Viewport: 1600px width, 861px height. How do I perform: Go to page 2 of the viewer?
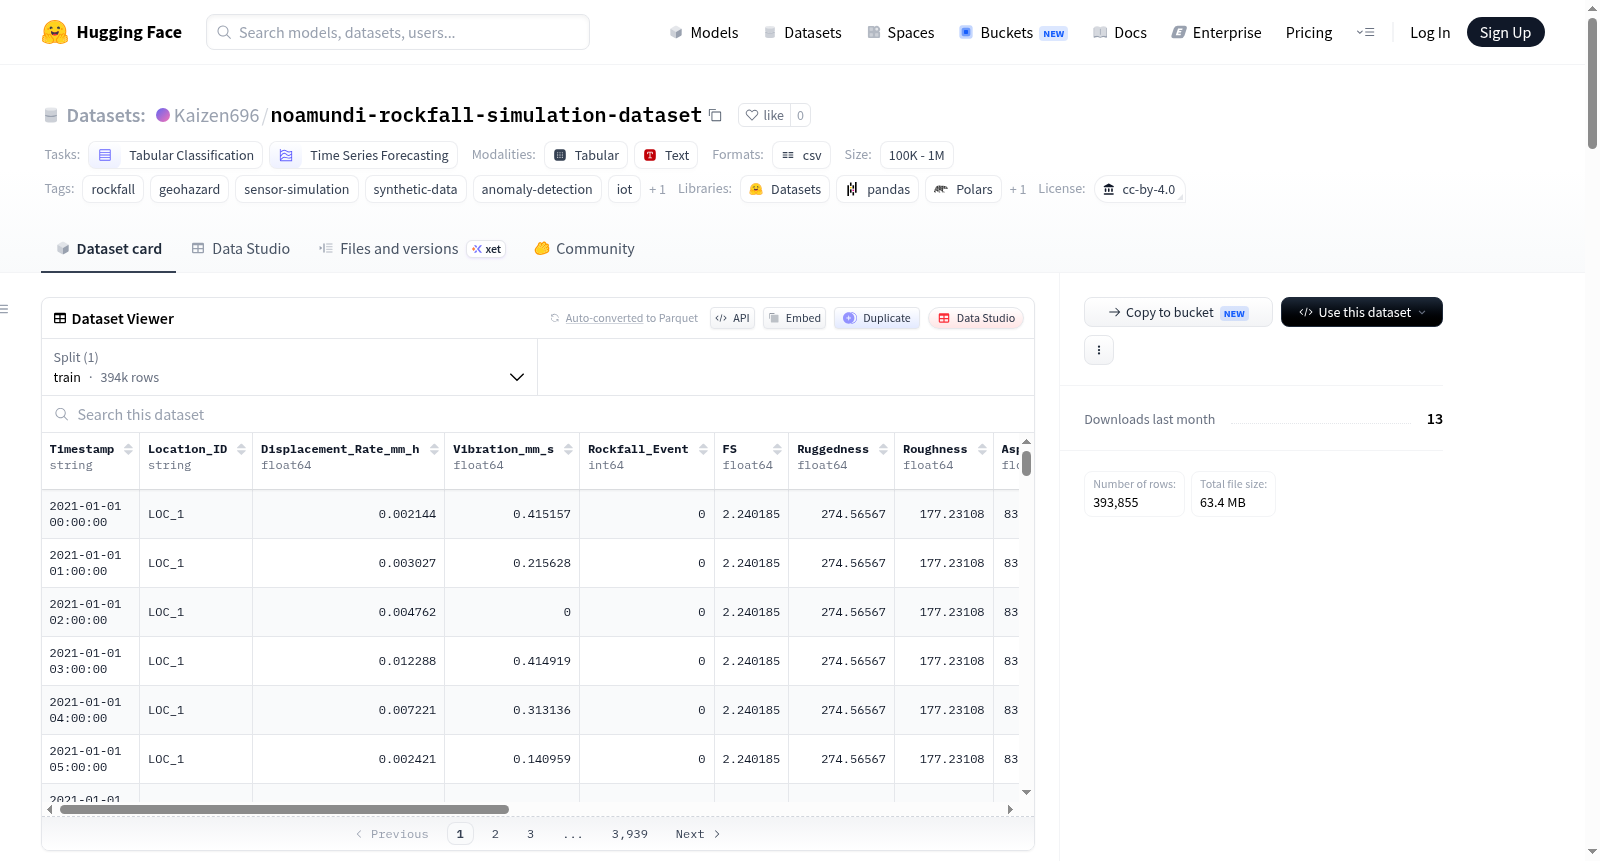point(495,834)
